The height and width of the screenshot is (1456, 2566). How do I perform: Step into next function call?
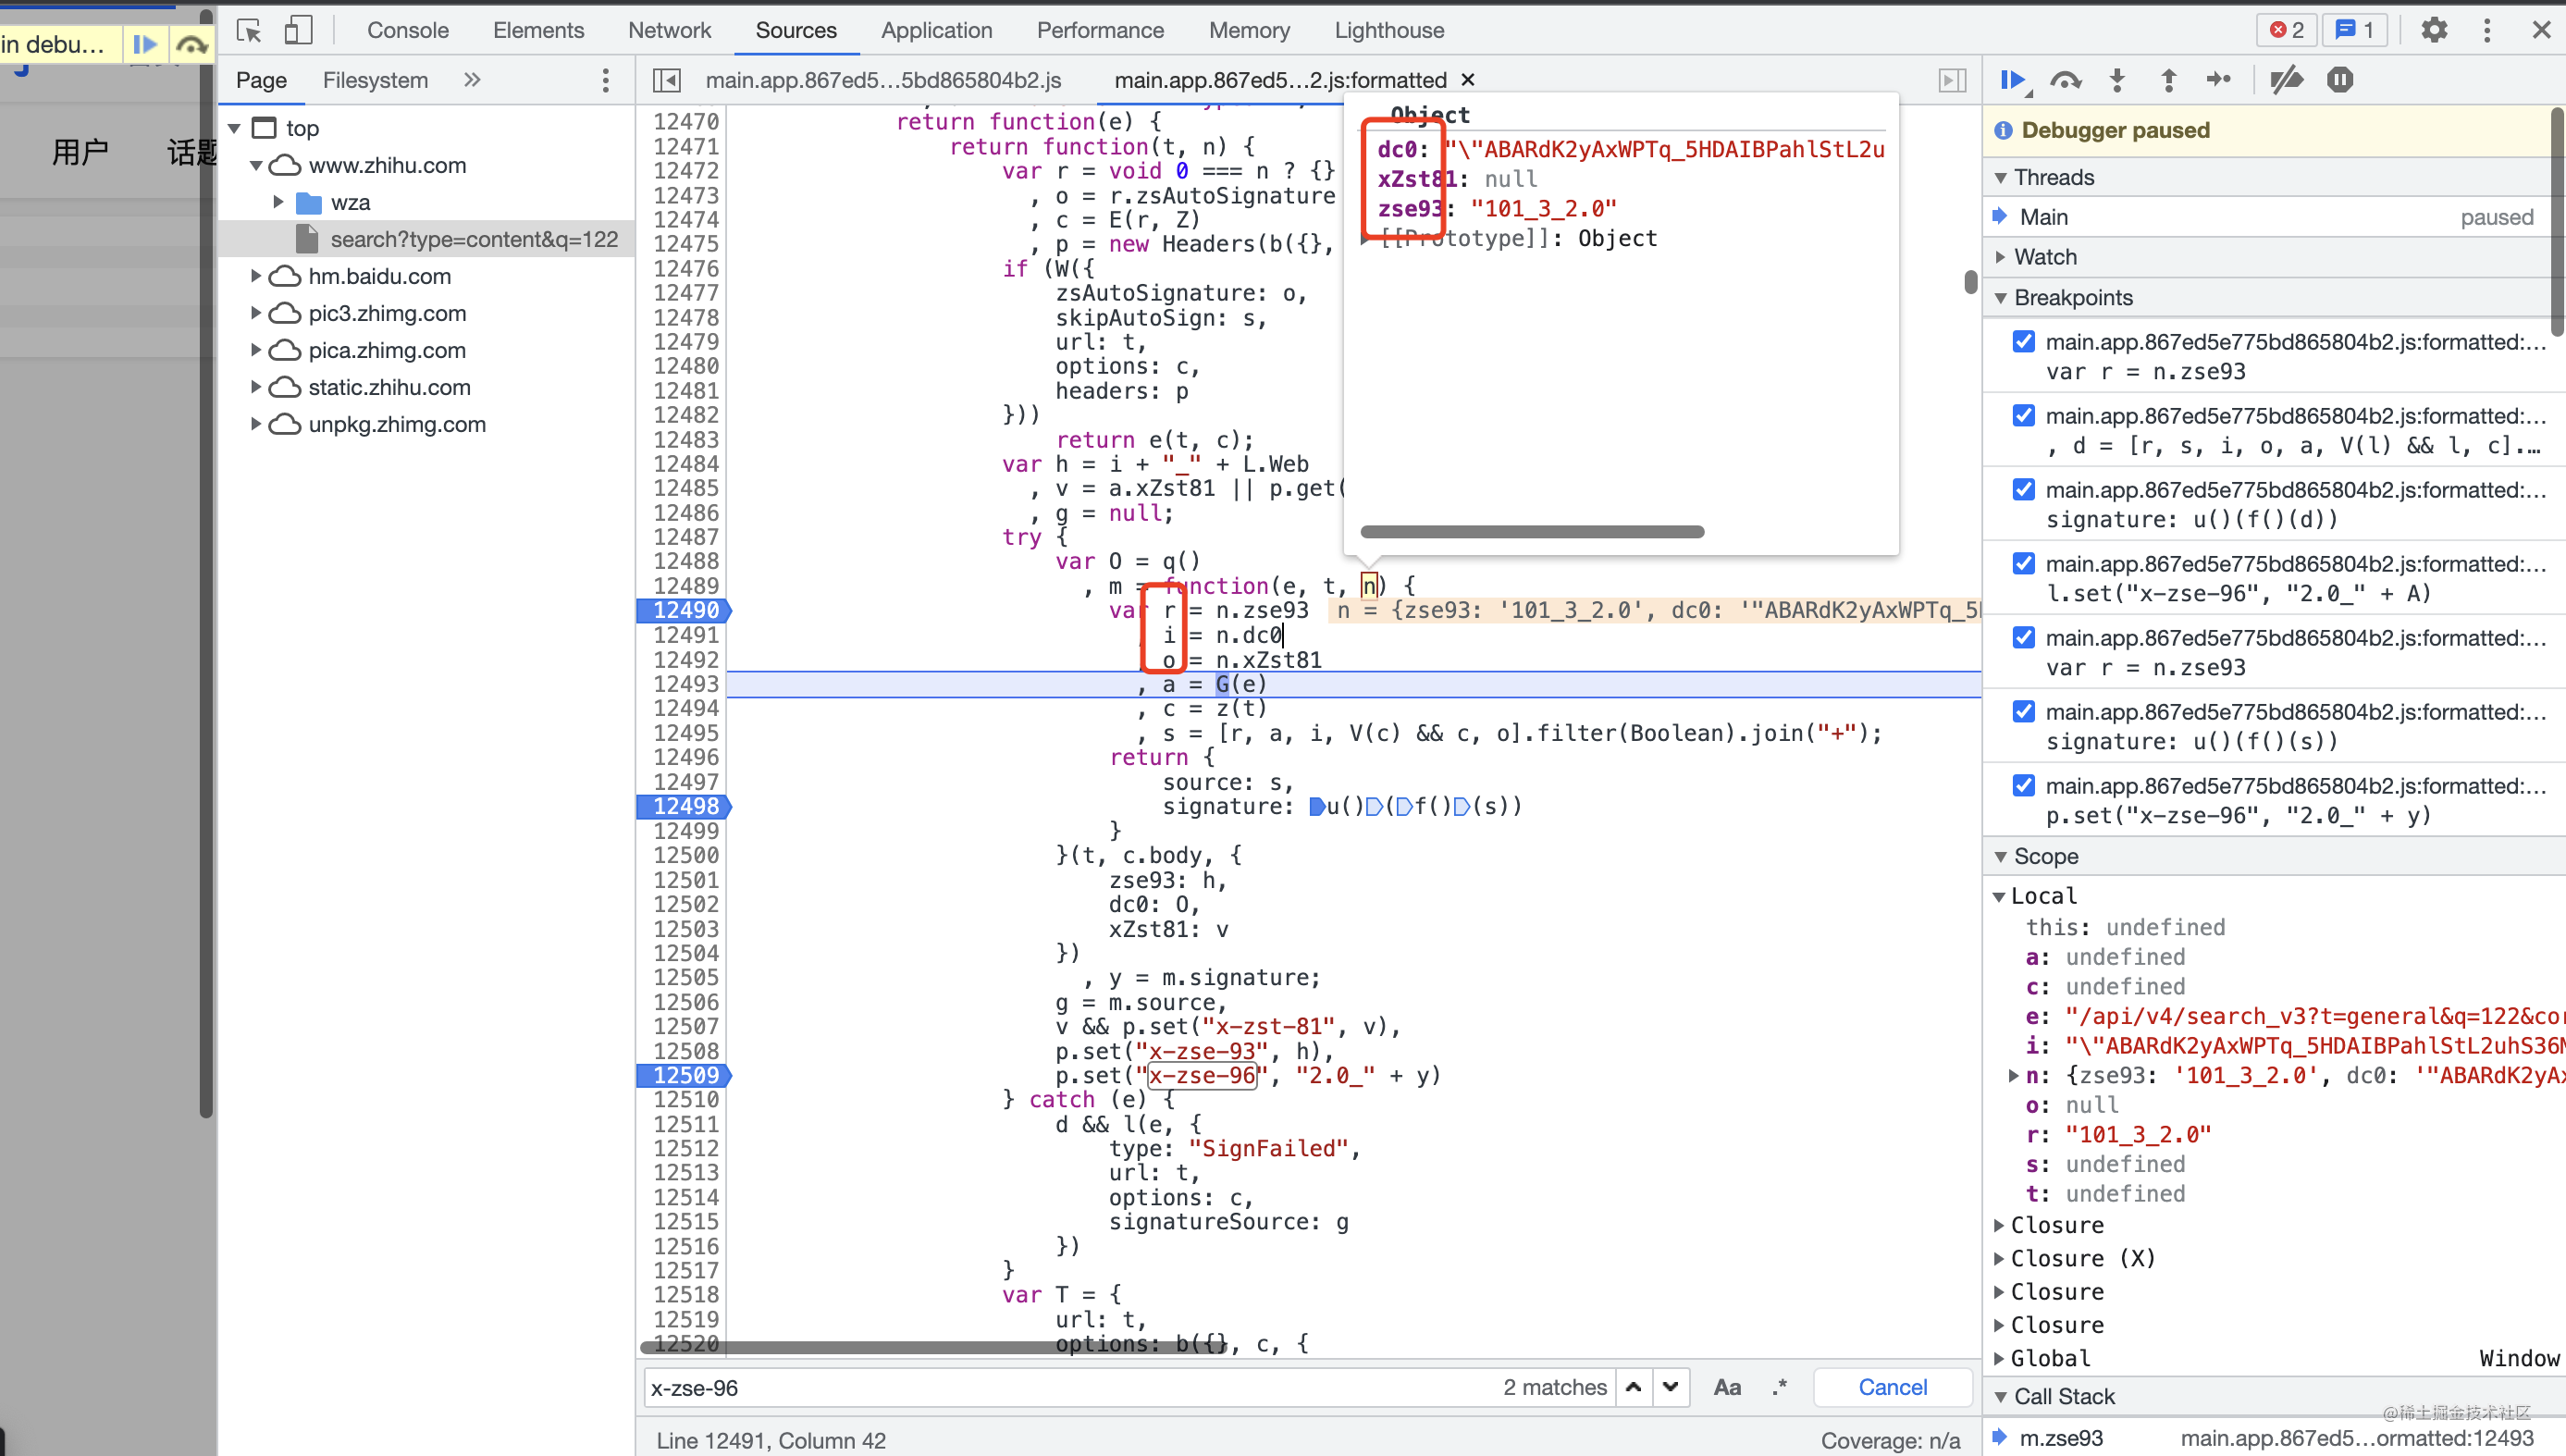click(2117, 80)
